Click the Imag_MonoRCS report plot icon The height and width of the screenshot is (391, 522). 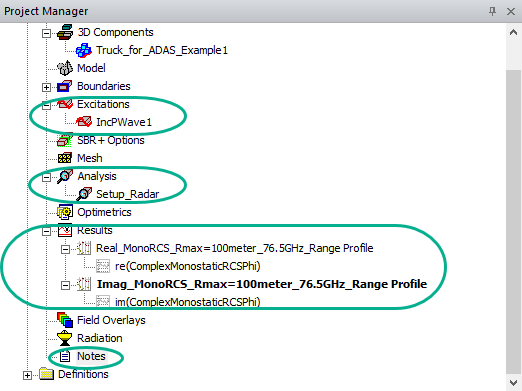coord(84,284)
